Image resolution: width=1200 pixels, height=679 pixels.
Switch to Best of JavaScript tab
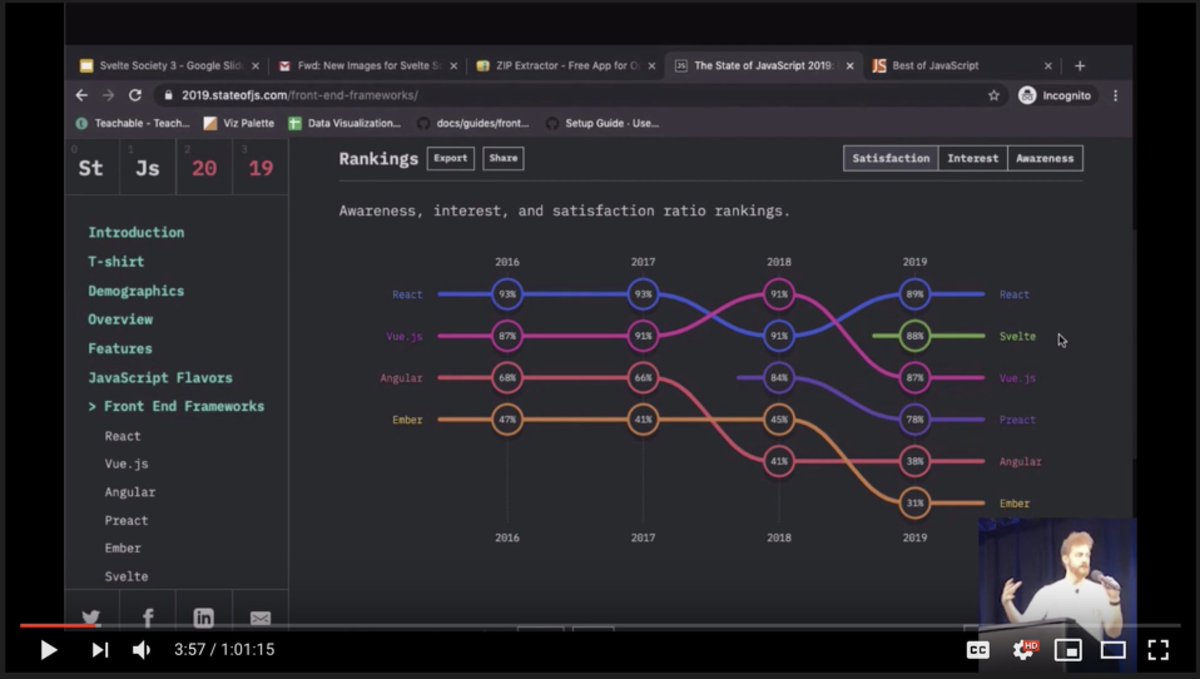pyautogui.click(x=962, y=66)
